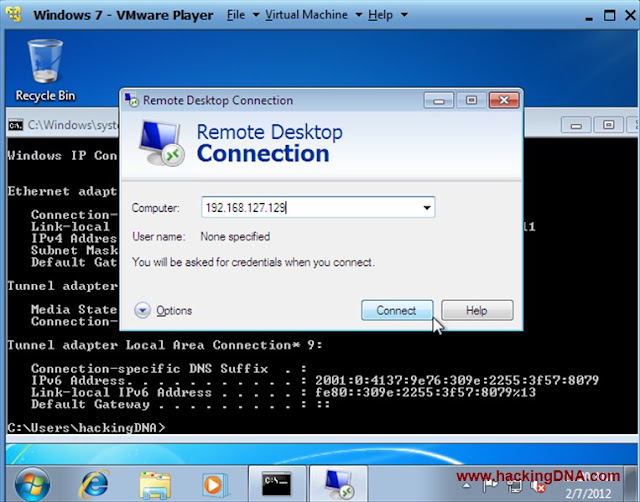640x502 pixels.
Task: Click the arrow beside Virtual Machine menu
Action: coord(358,15)
